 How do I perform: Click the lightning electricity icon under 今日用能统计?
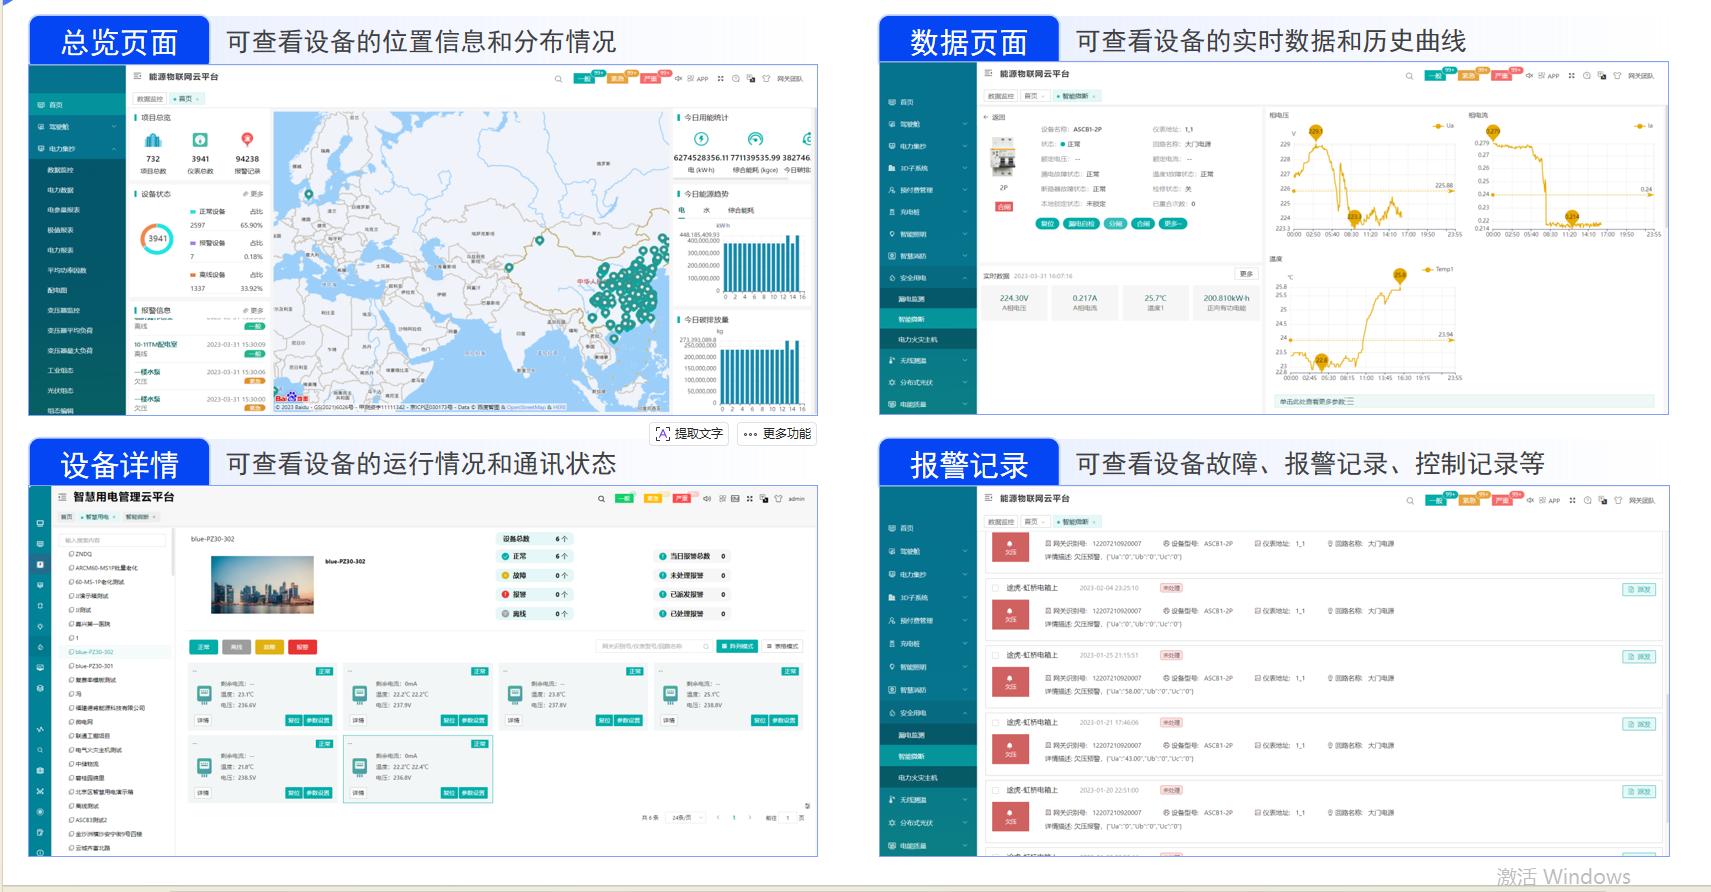tap(701, 139)
